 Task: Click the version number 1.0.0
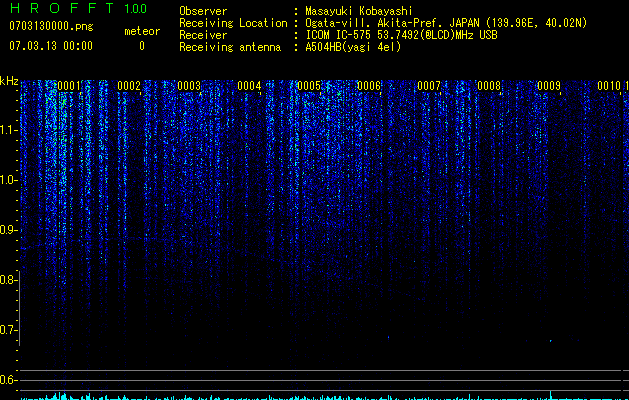tap(136, 9)
